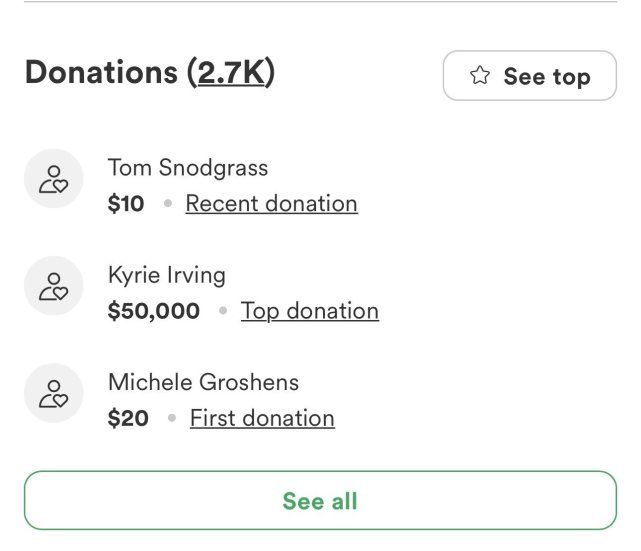Open the 2.7K donations count link
641x551 pixels.
click(231, 72)
